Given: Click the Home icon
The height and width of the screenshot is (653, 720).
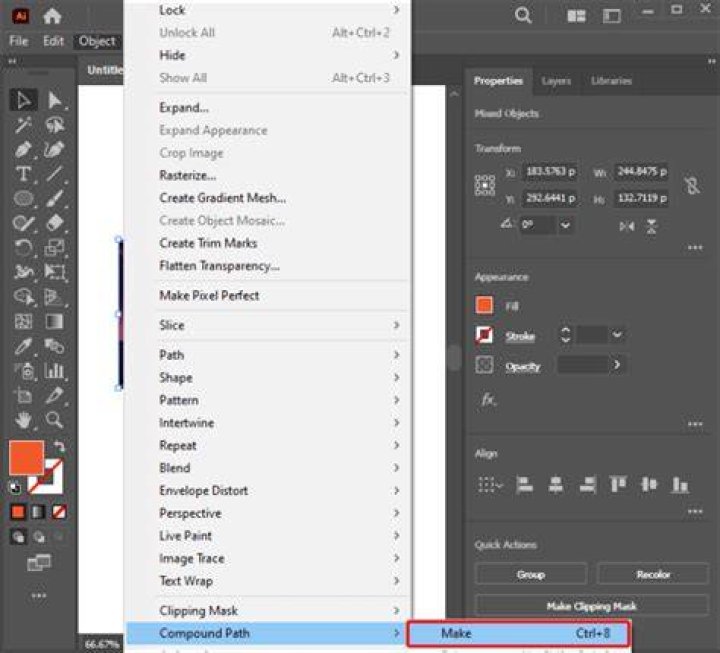Looking at the screenshot, I should coord(52,16).
